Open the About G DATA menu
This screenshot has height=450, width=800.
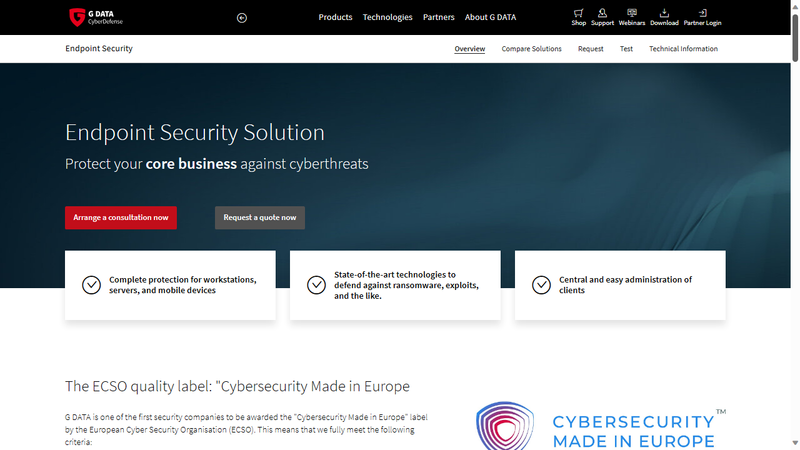[490, 17]
